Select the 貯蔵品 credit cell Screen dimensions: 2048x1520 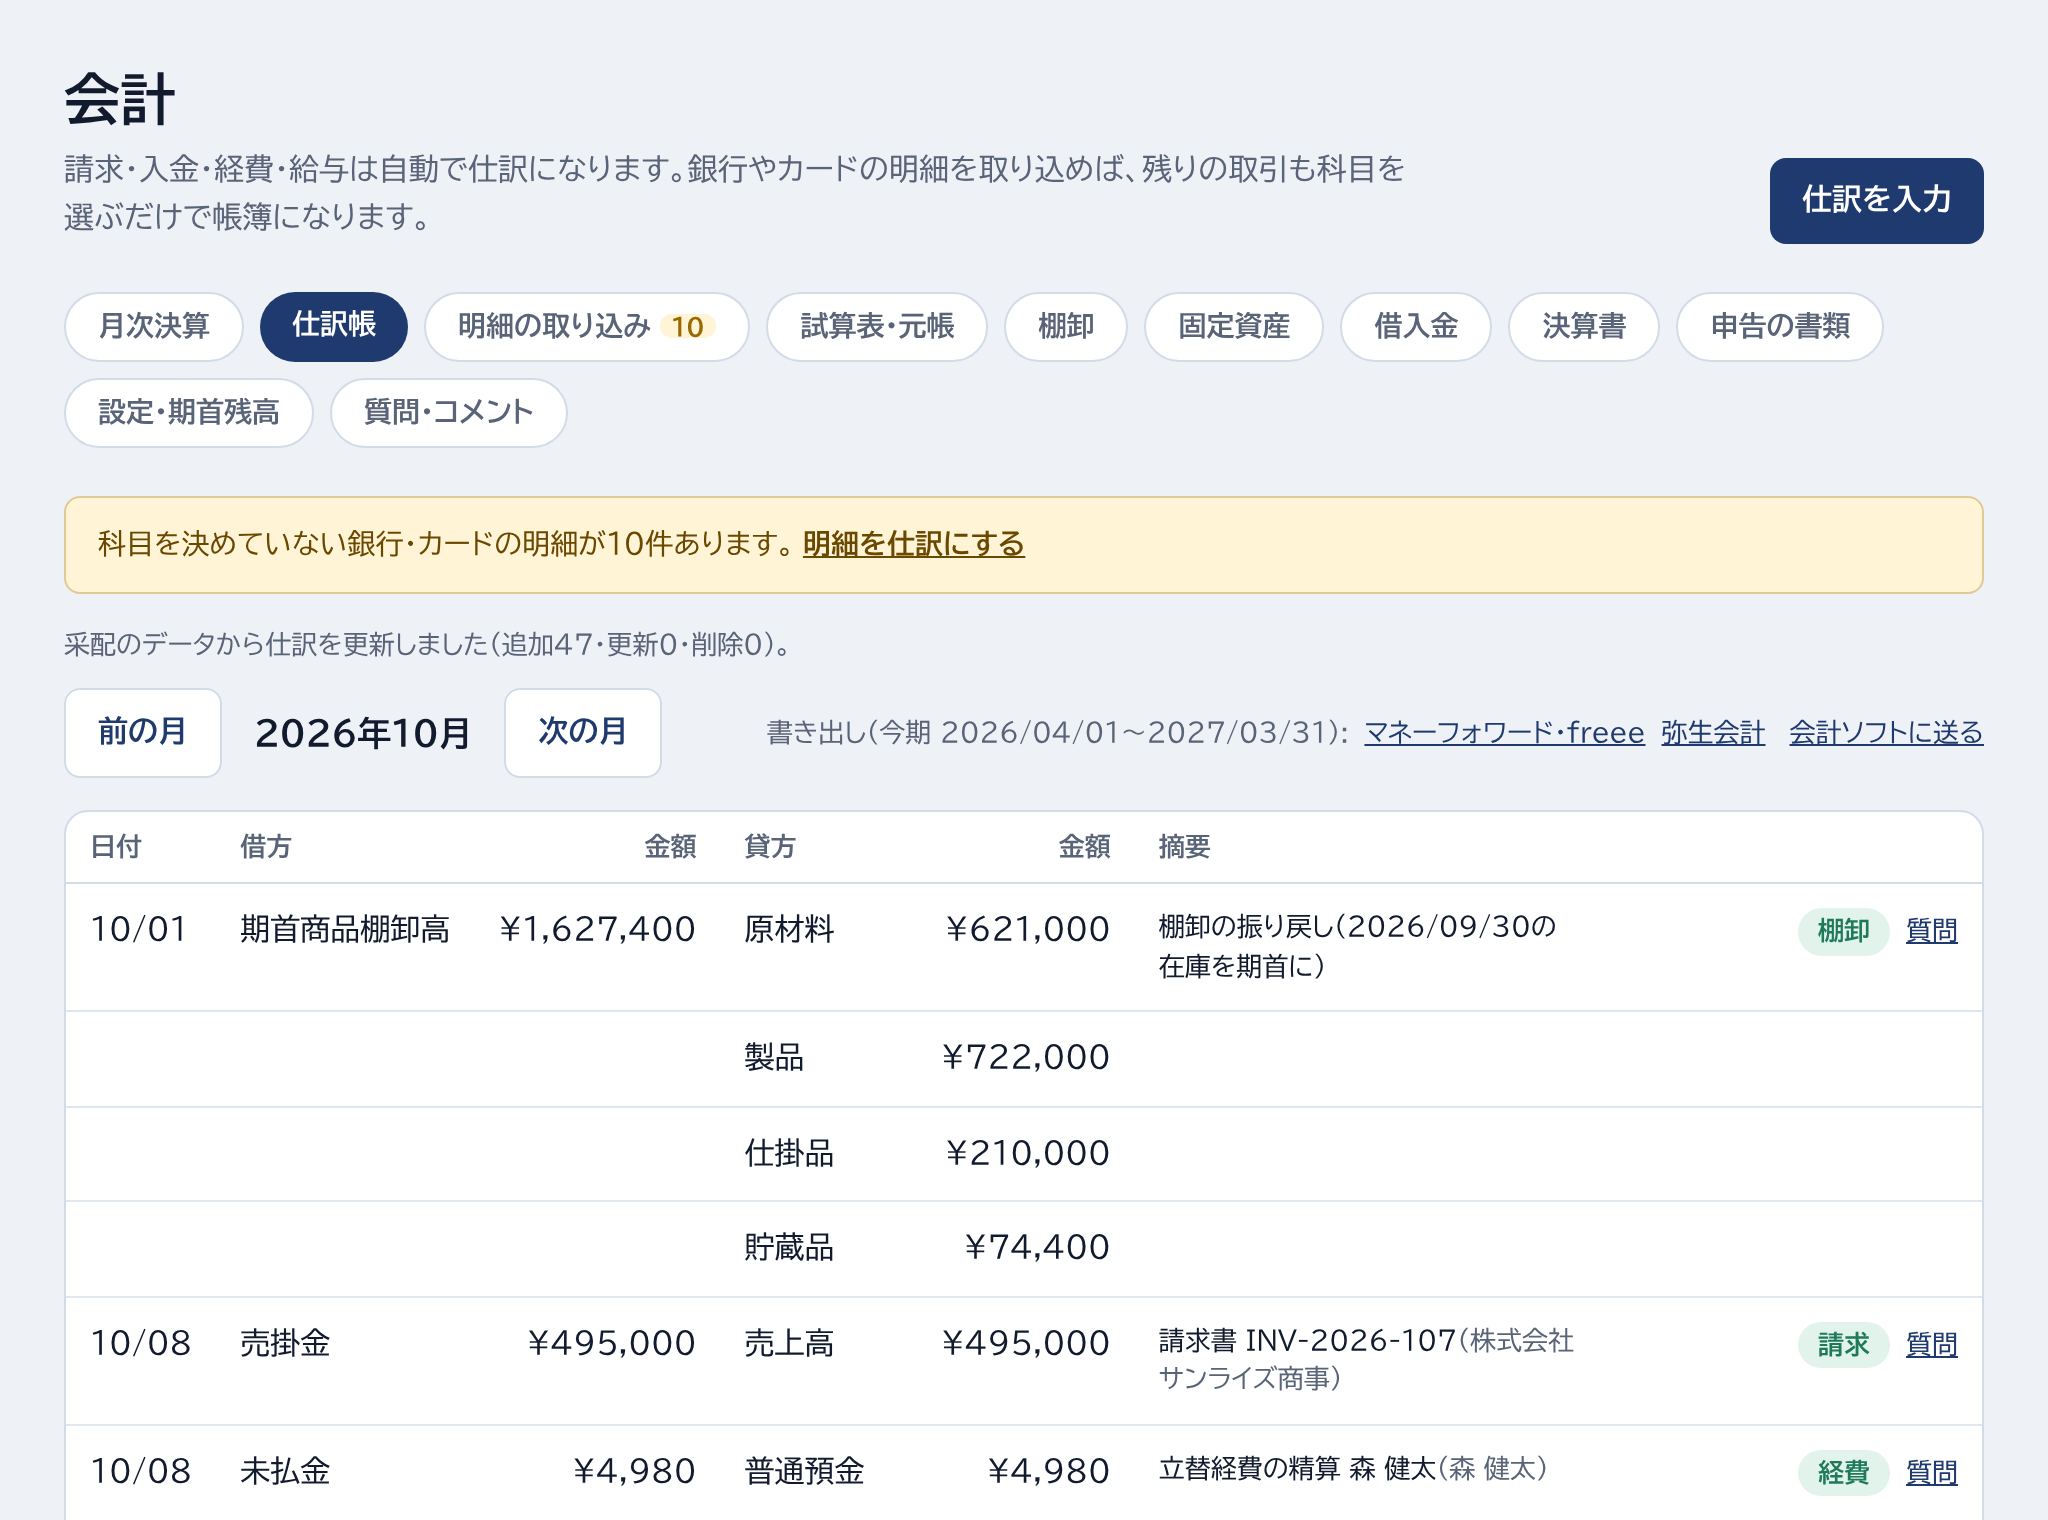[x=789, y=1248]
